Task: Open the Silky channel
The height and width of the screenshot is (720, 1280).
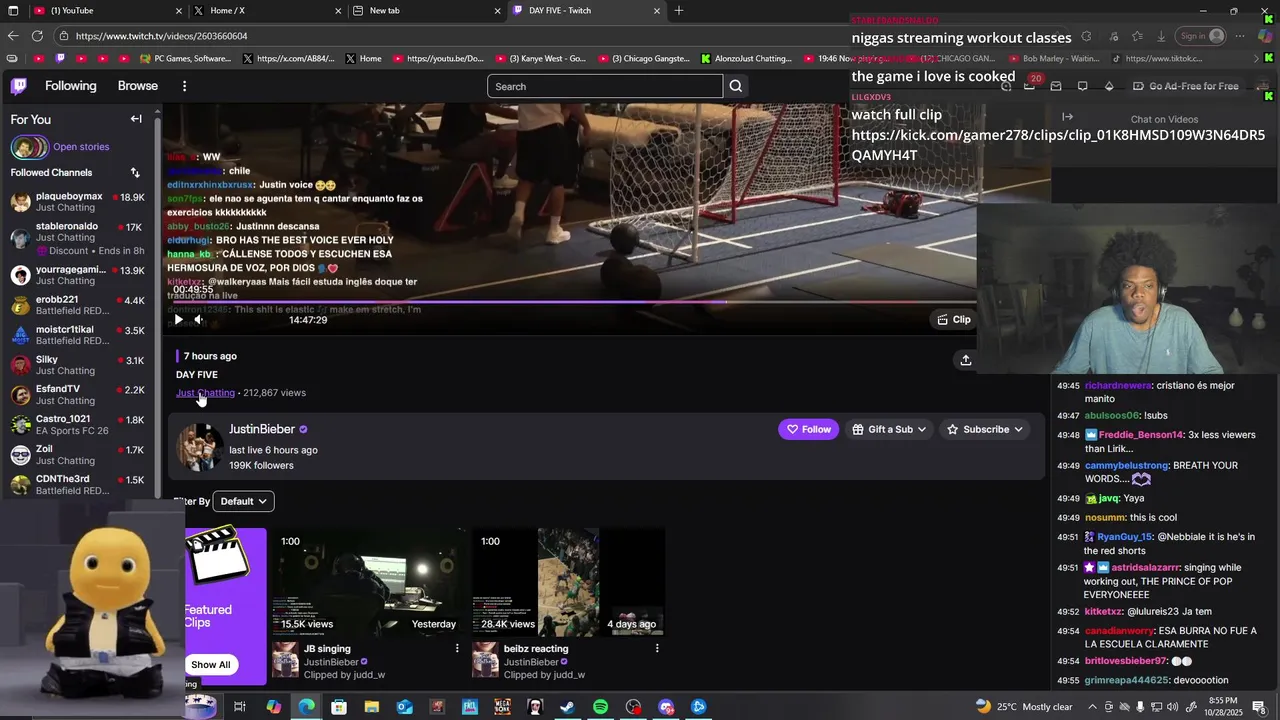Action: [x=78, y=365]
